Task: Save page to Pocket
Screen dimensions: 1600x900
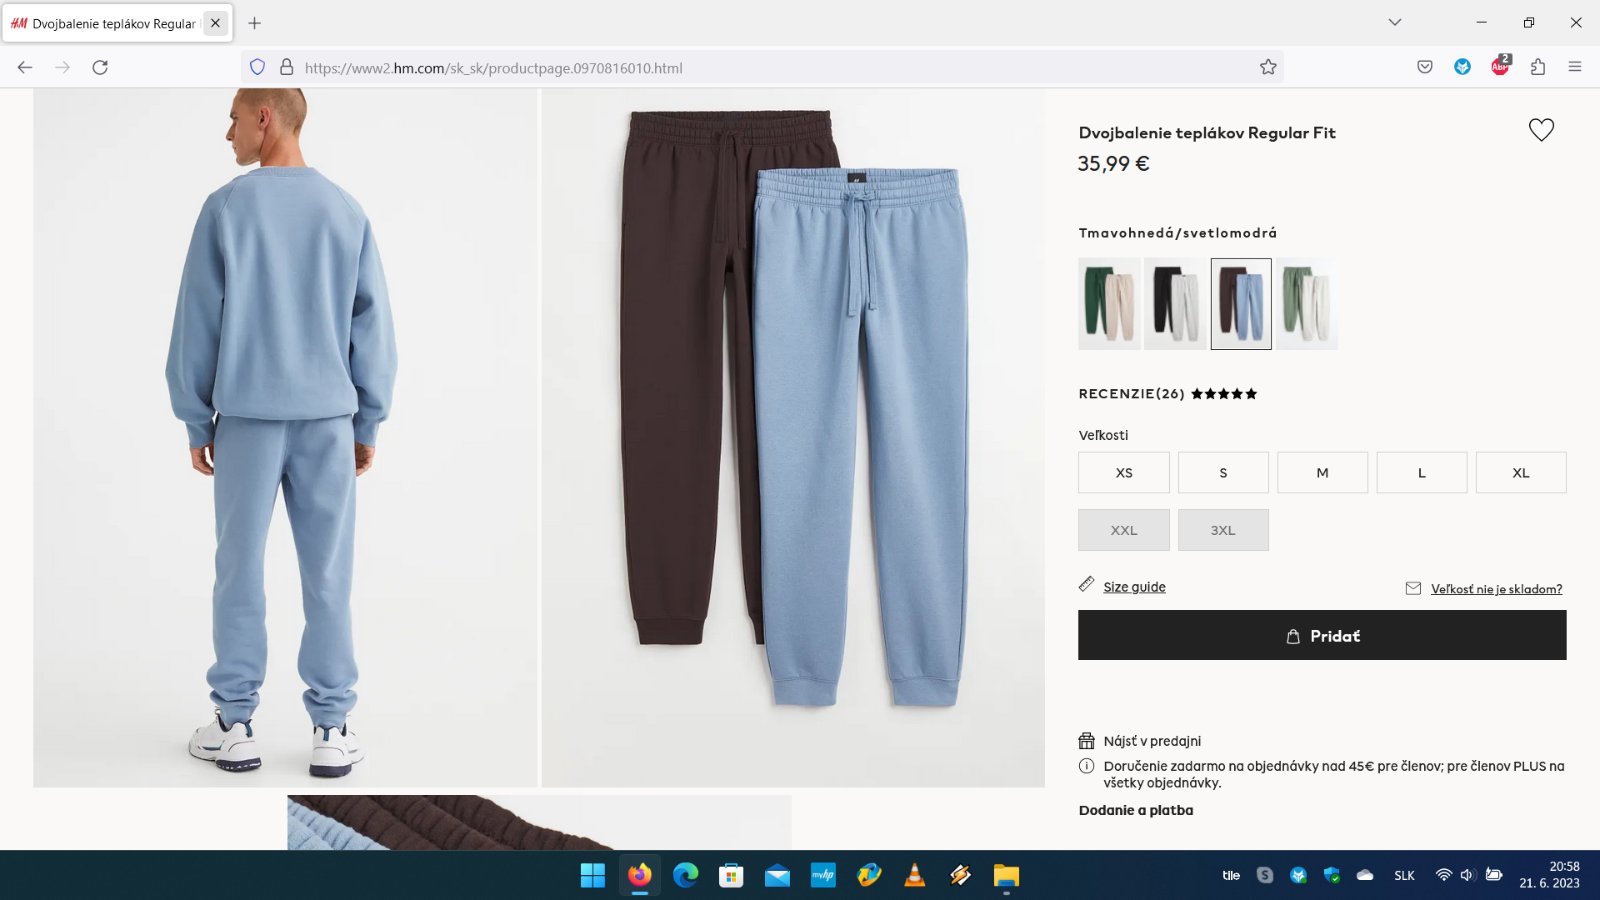Action: coord(1425,67)
